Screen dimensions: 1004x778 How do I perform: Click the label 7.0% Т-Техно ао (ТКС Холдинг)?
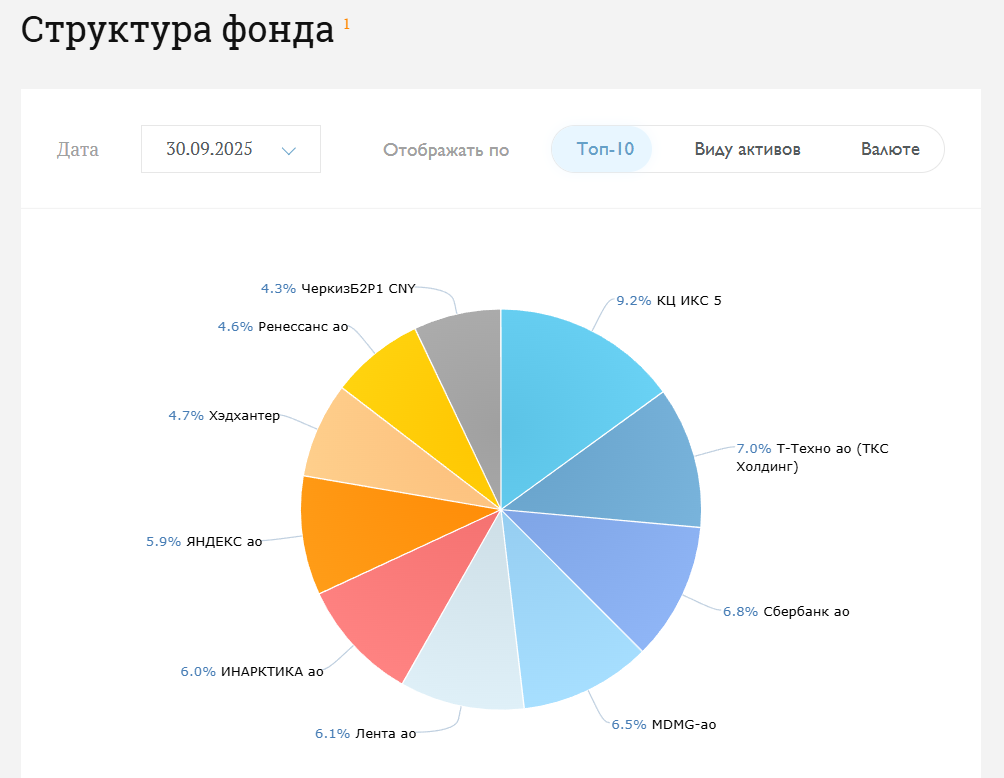pos(812,457)
